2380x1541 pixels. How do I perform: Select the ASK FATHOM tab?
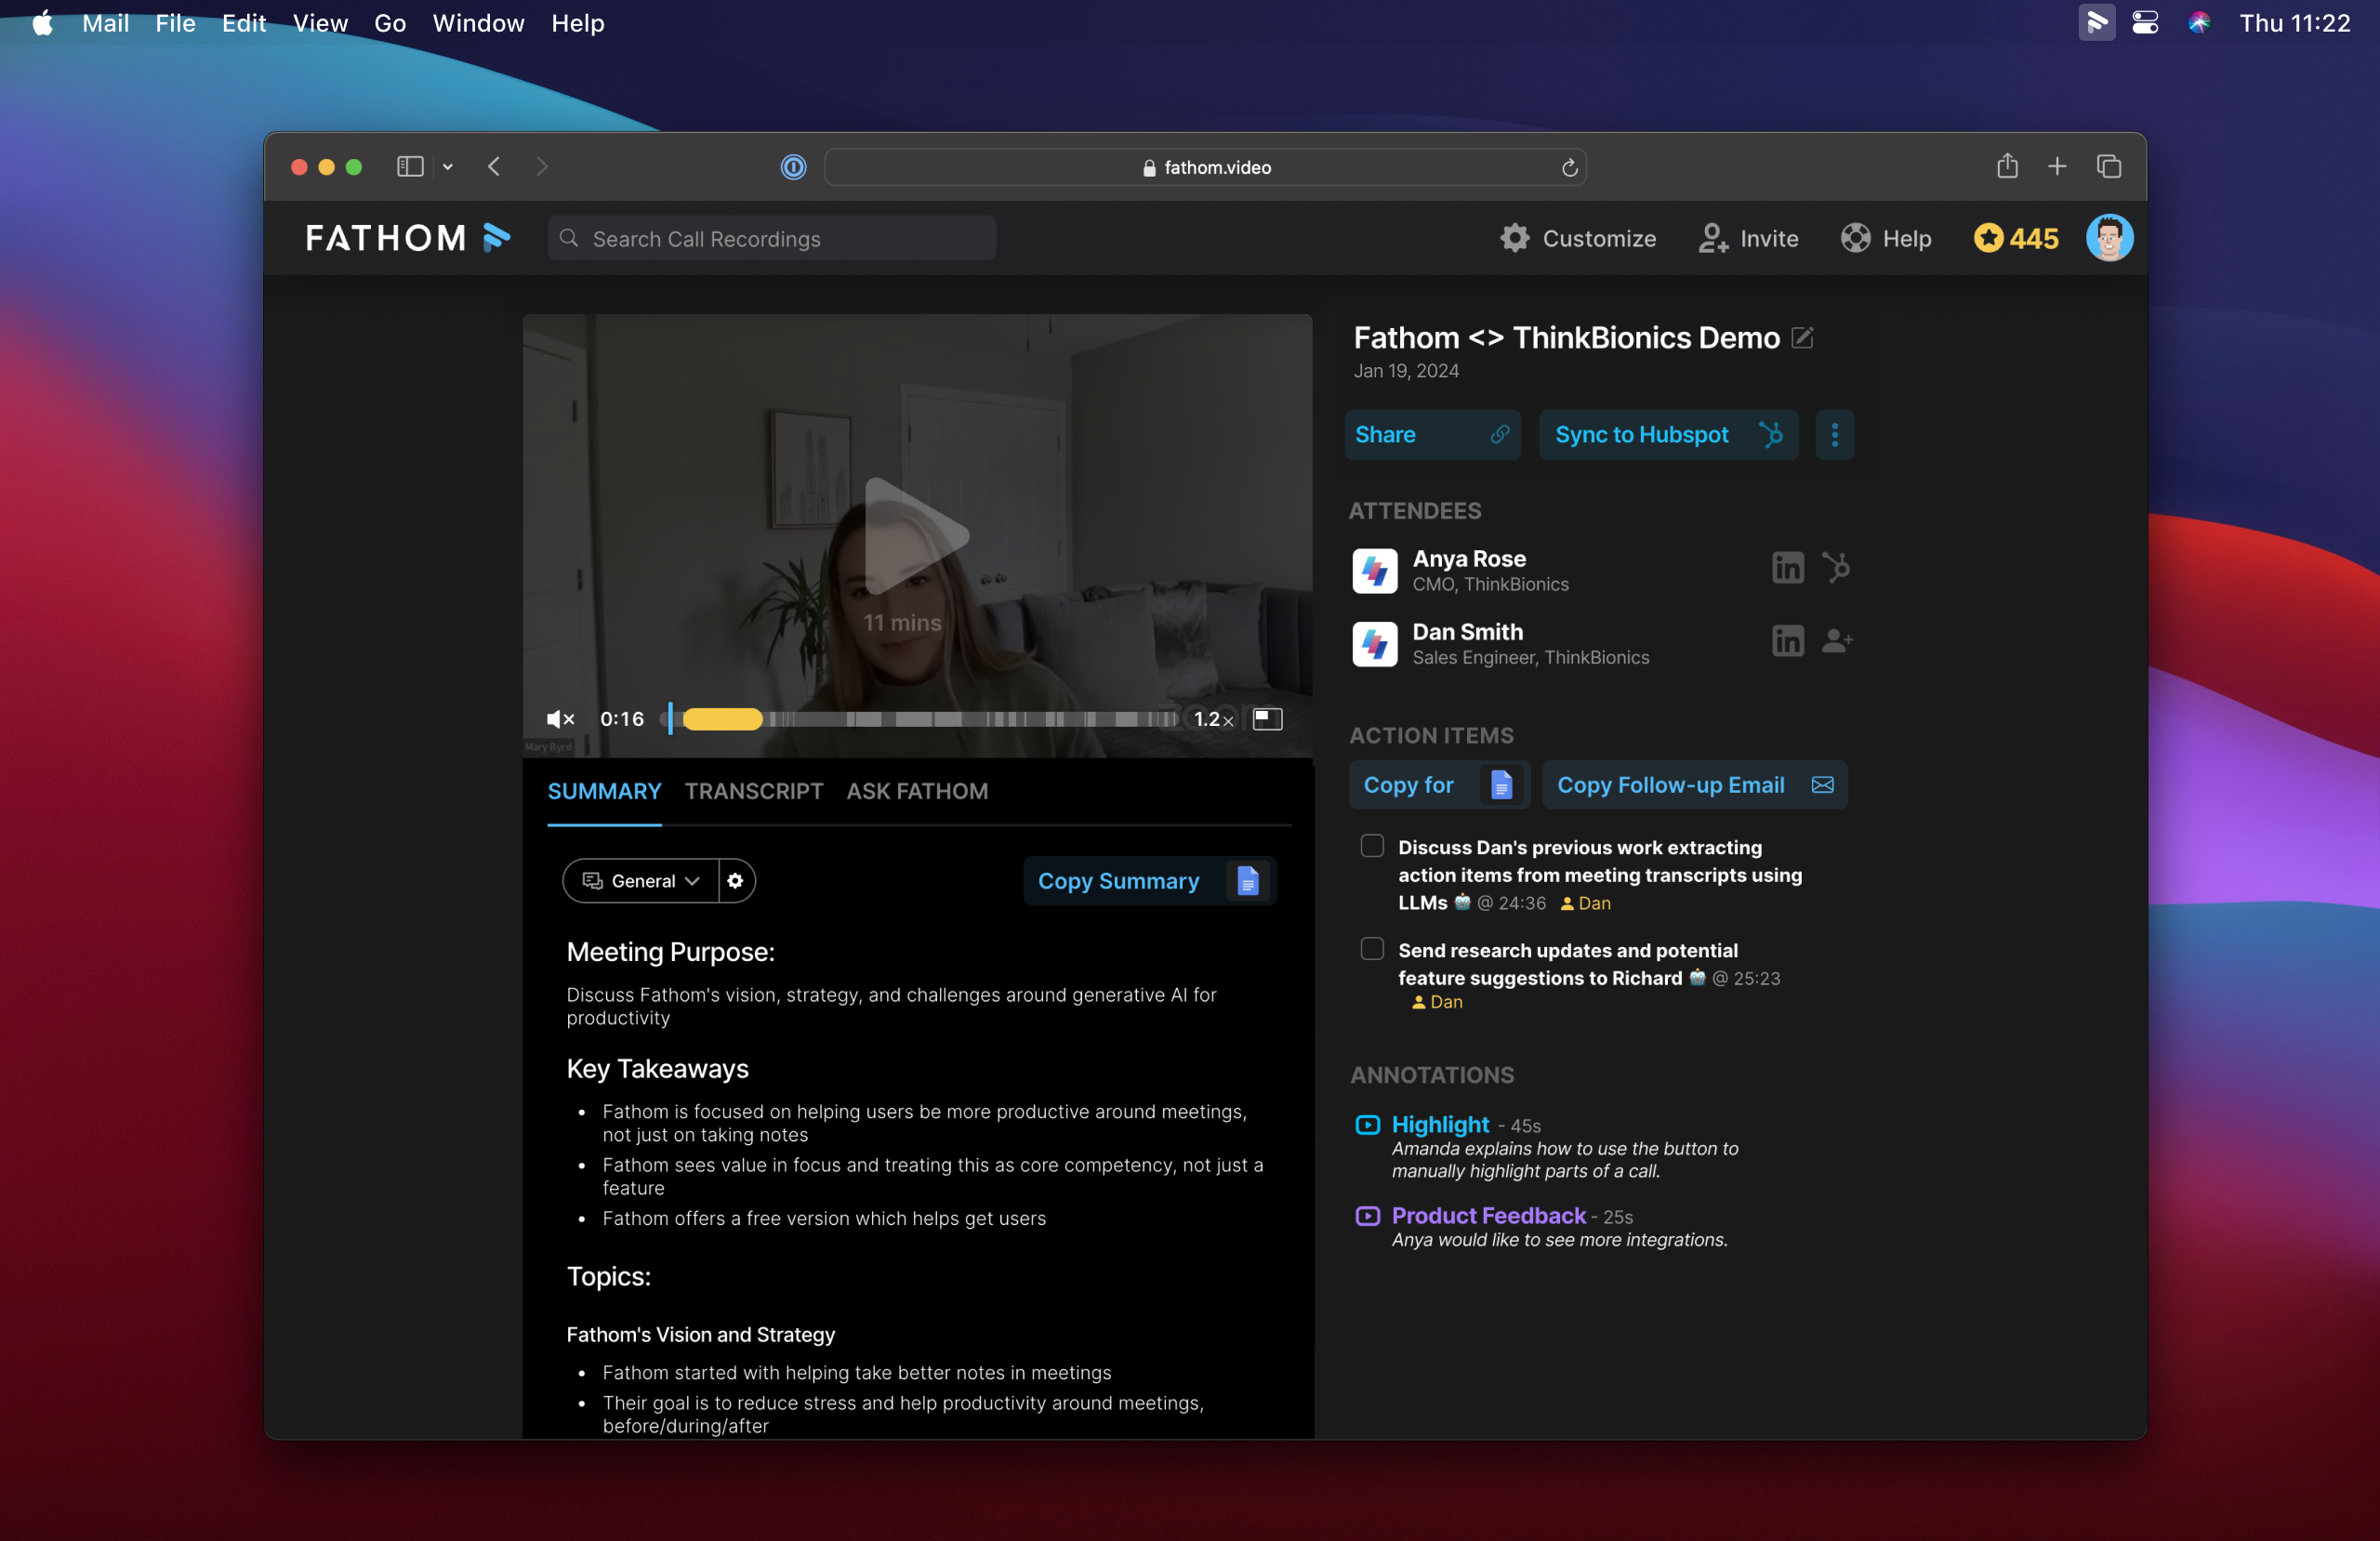point(916,790)
